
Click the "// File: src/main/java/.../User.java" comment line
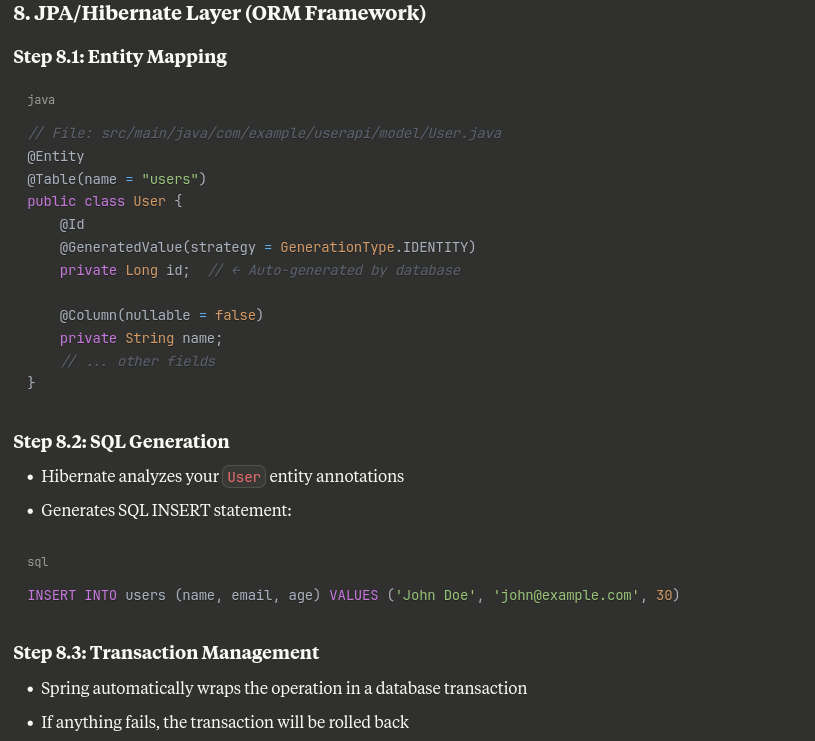(265, 134)
